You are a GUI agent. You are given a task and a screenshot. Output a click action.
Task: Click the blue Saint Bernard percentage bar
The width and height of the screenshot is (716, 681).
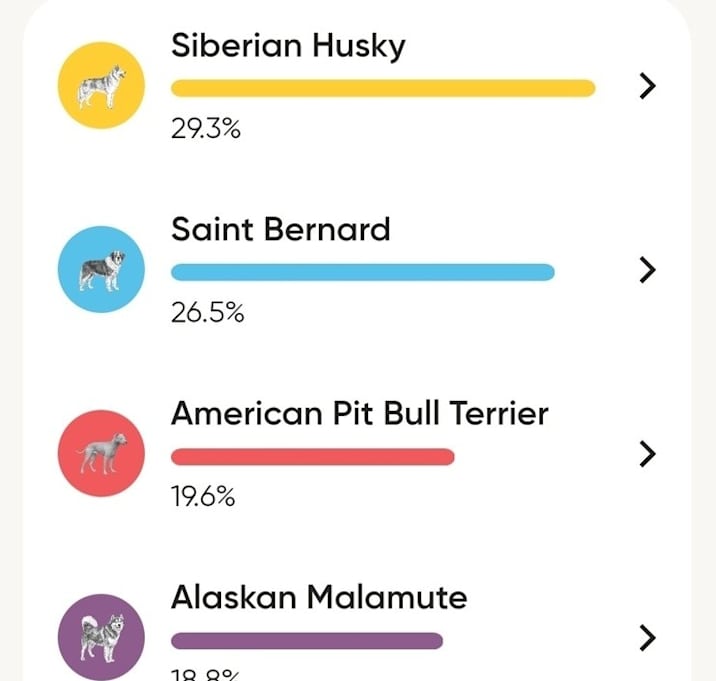(x=363, y=272)
